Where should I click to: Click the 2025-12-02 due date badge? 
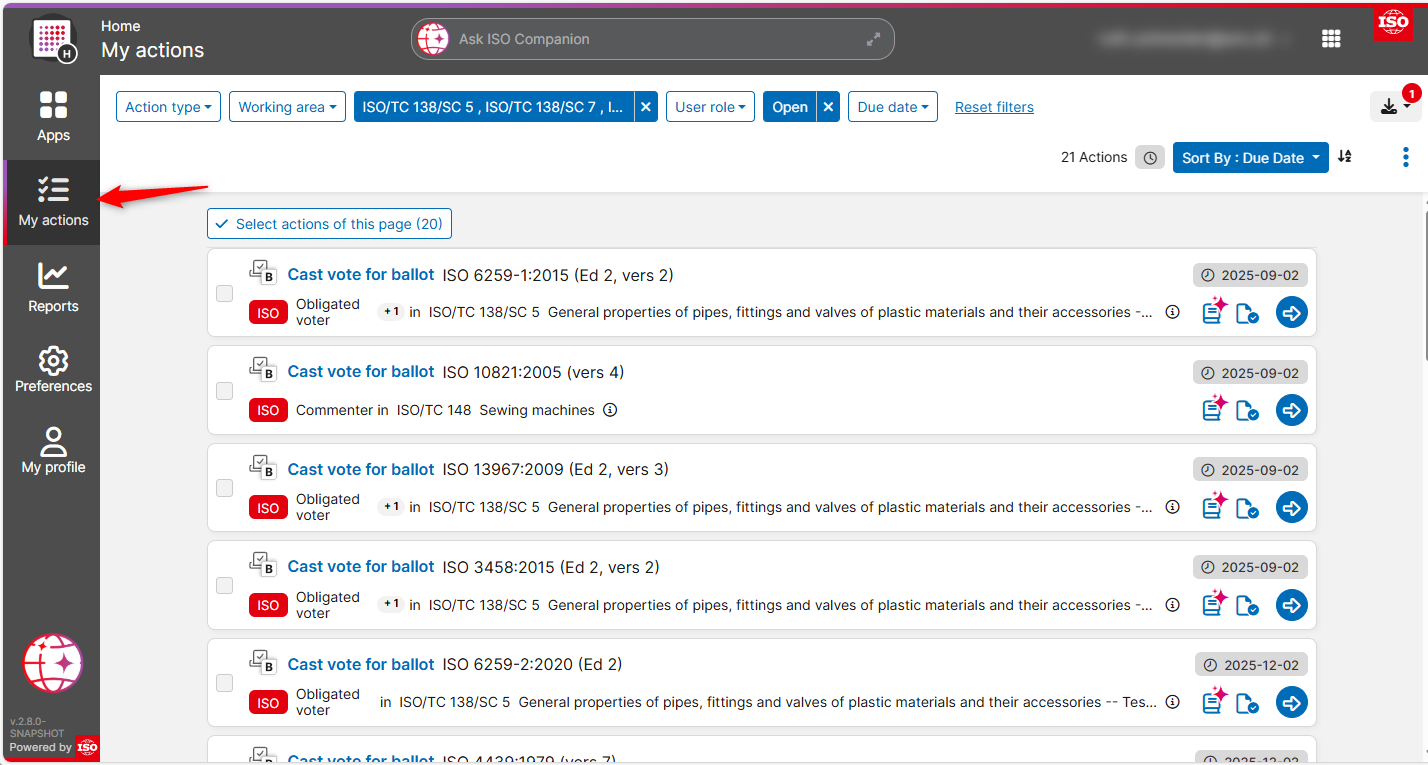1251,665
